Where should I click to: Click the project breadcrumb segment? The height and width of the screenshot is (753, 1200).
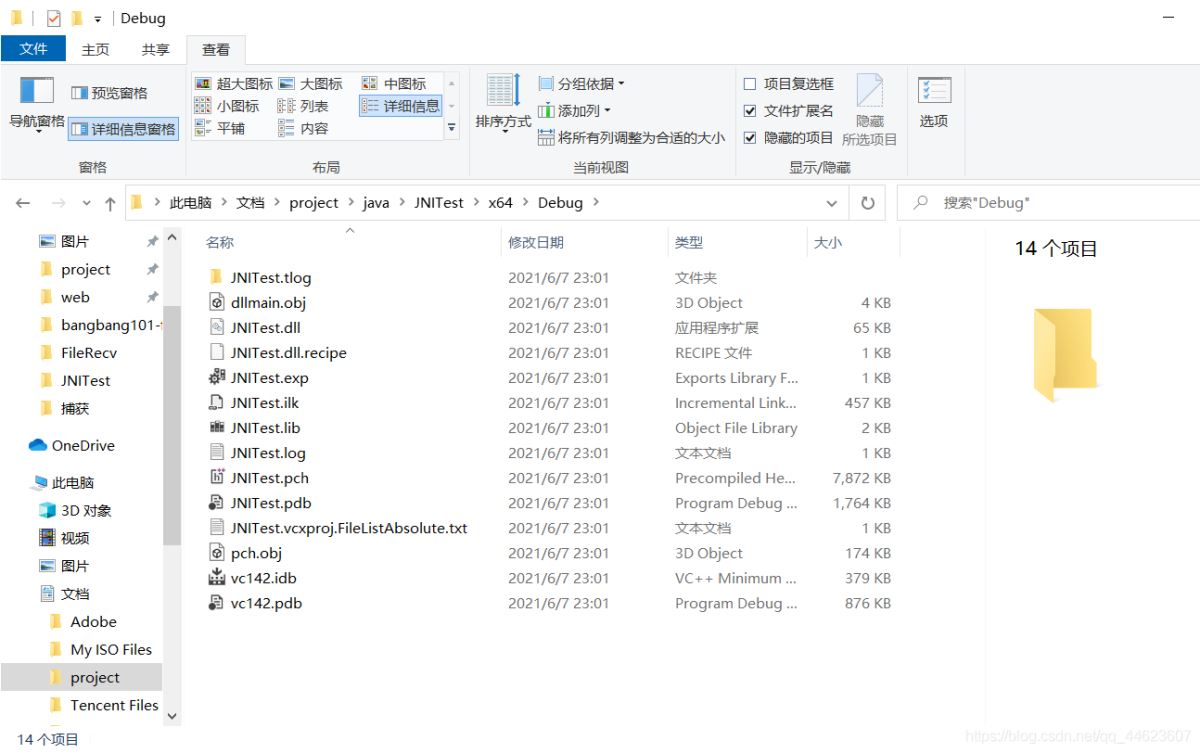pos(314,203)
